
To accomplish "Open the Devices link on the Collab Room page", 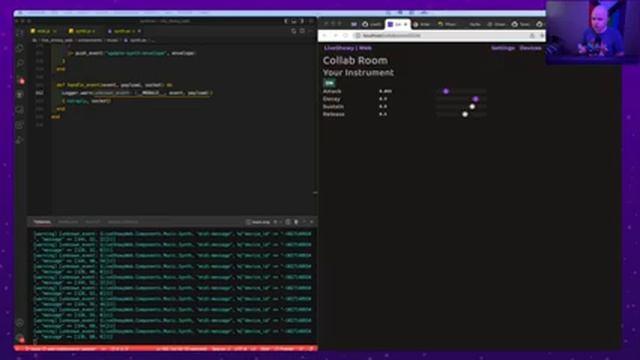I will [530, 48].
